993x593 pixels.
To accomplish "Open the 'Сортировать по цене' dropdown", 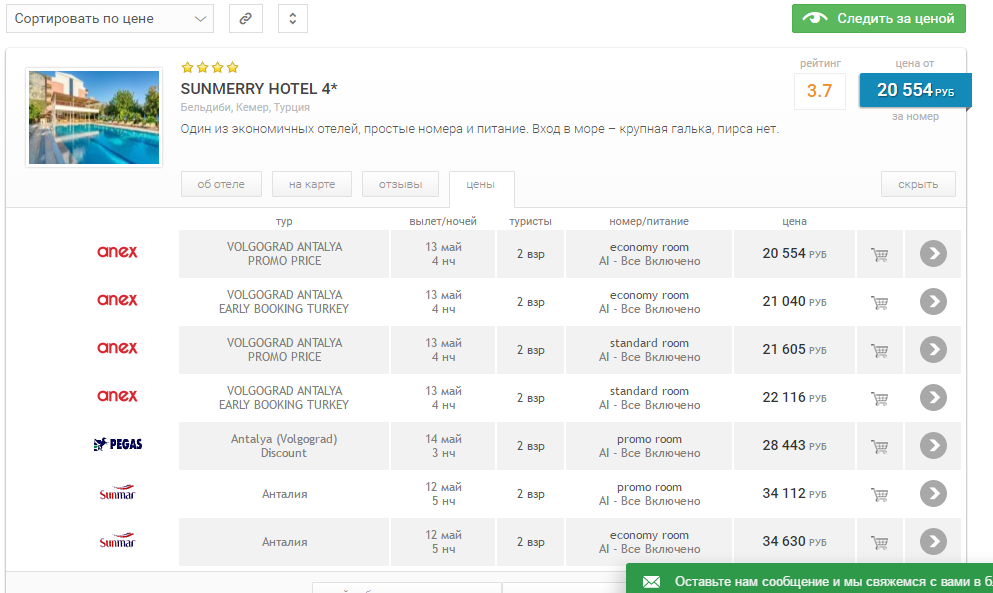I will [113, 19].
